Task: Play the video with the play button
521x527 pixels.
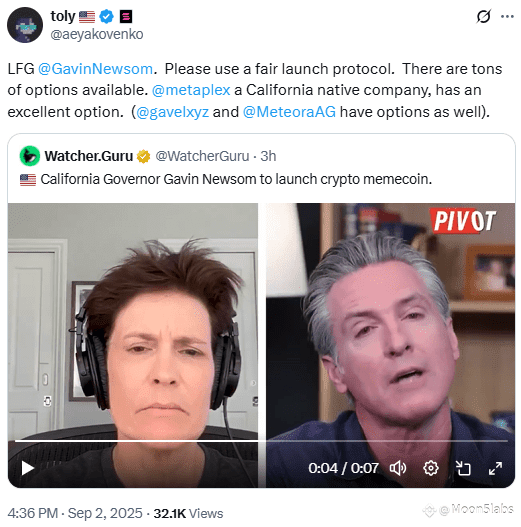Action: pyautogui.click(x=28, y=468)
